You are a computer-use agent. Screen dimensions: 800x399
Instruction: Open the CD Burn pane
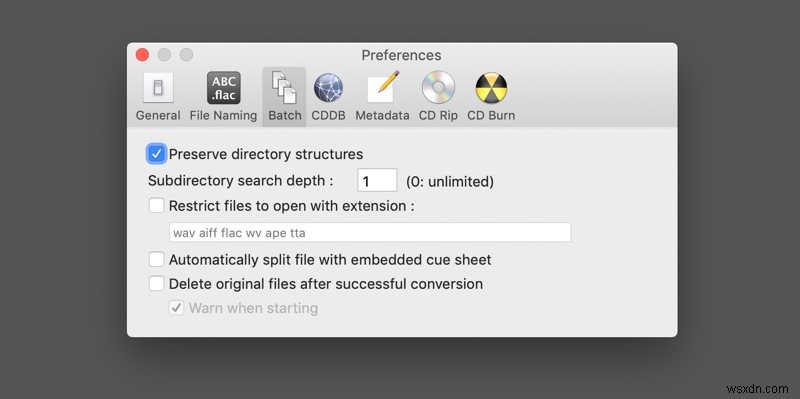[x=491, y=97]
